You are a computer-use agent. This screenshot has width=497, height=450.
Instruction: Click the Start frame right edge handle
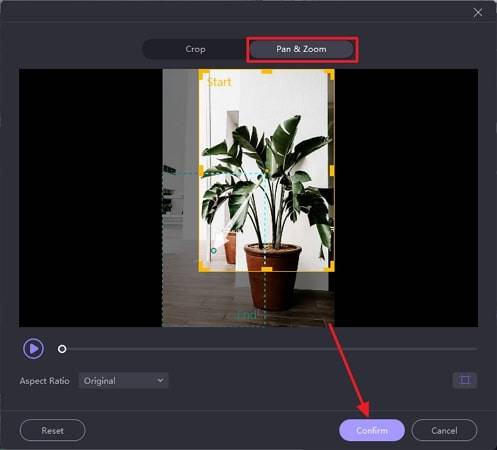[332, 171]
